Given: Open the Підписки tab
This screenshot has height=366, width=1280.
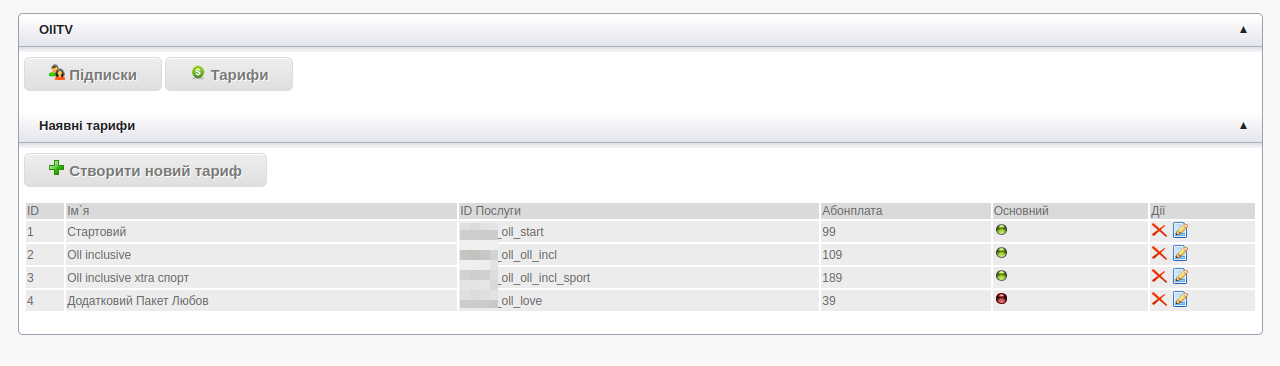Looking at the screenshot, I should click(93, 74).
